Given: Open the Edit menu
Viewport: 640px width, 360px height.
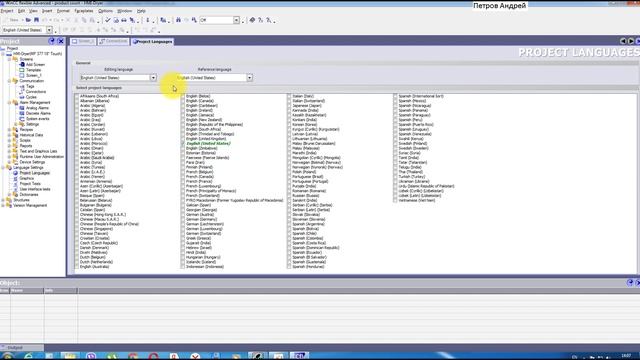Looking at the screenshot, I should (21, 11).
